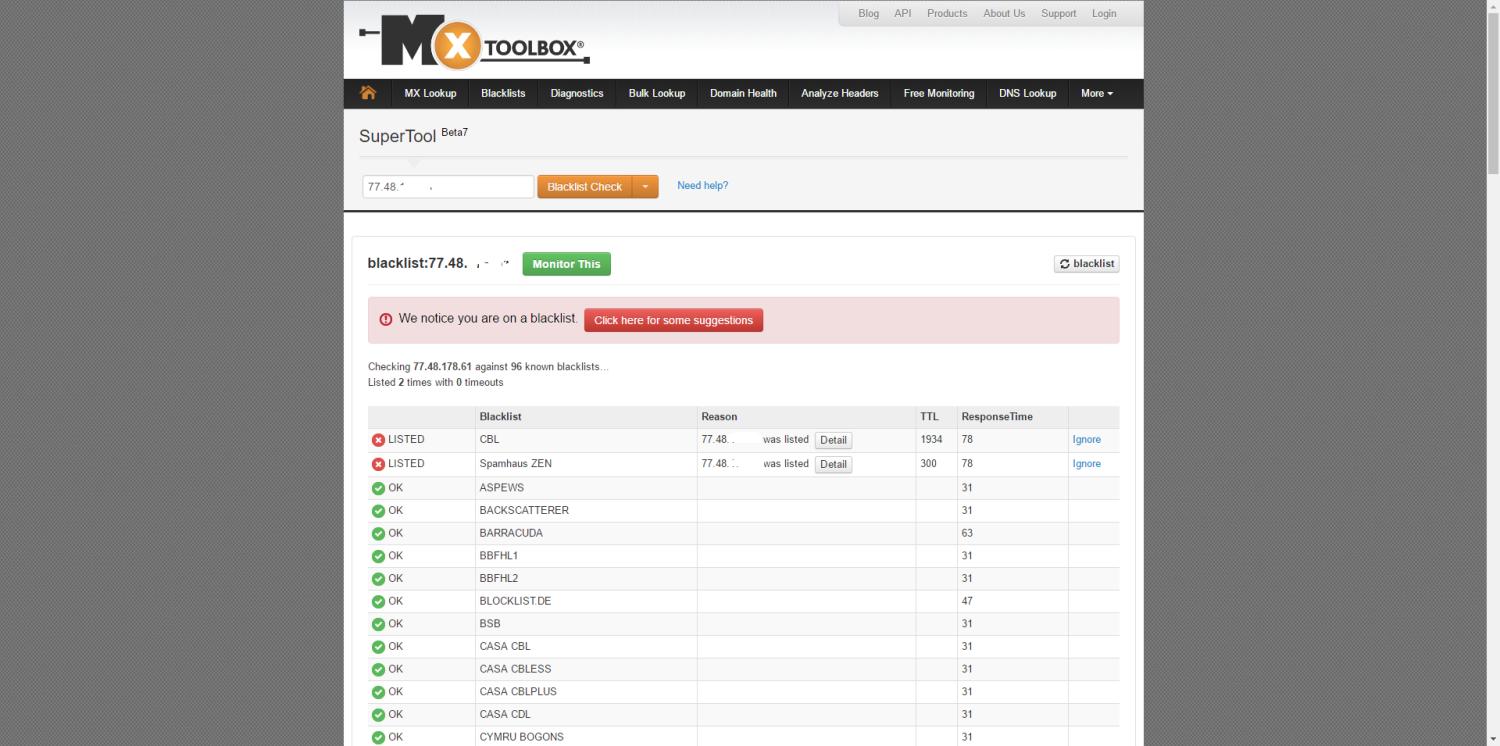Refresh results with the blacklist button
Viewport: 1500px width, 746px height.
(1086, 264)
